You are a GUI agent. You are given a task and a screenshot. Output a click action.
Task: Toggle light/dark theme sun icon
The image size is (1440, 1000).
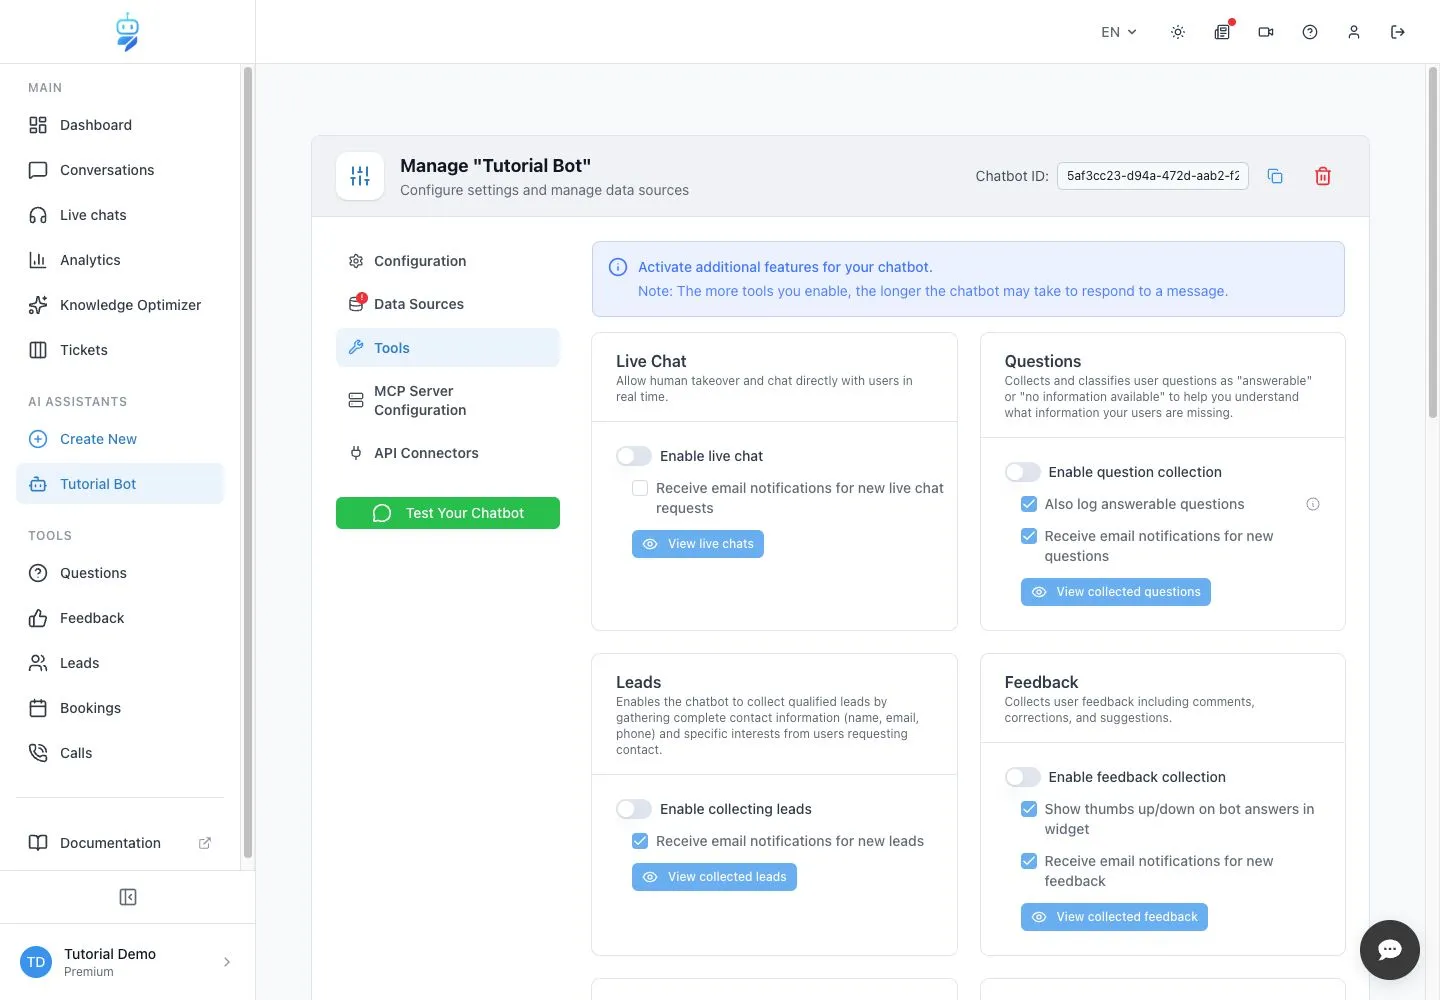coord(1178,32)
